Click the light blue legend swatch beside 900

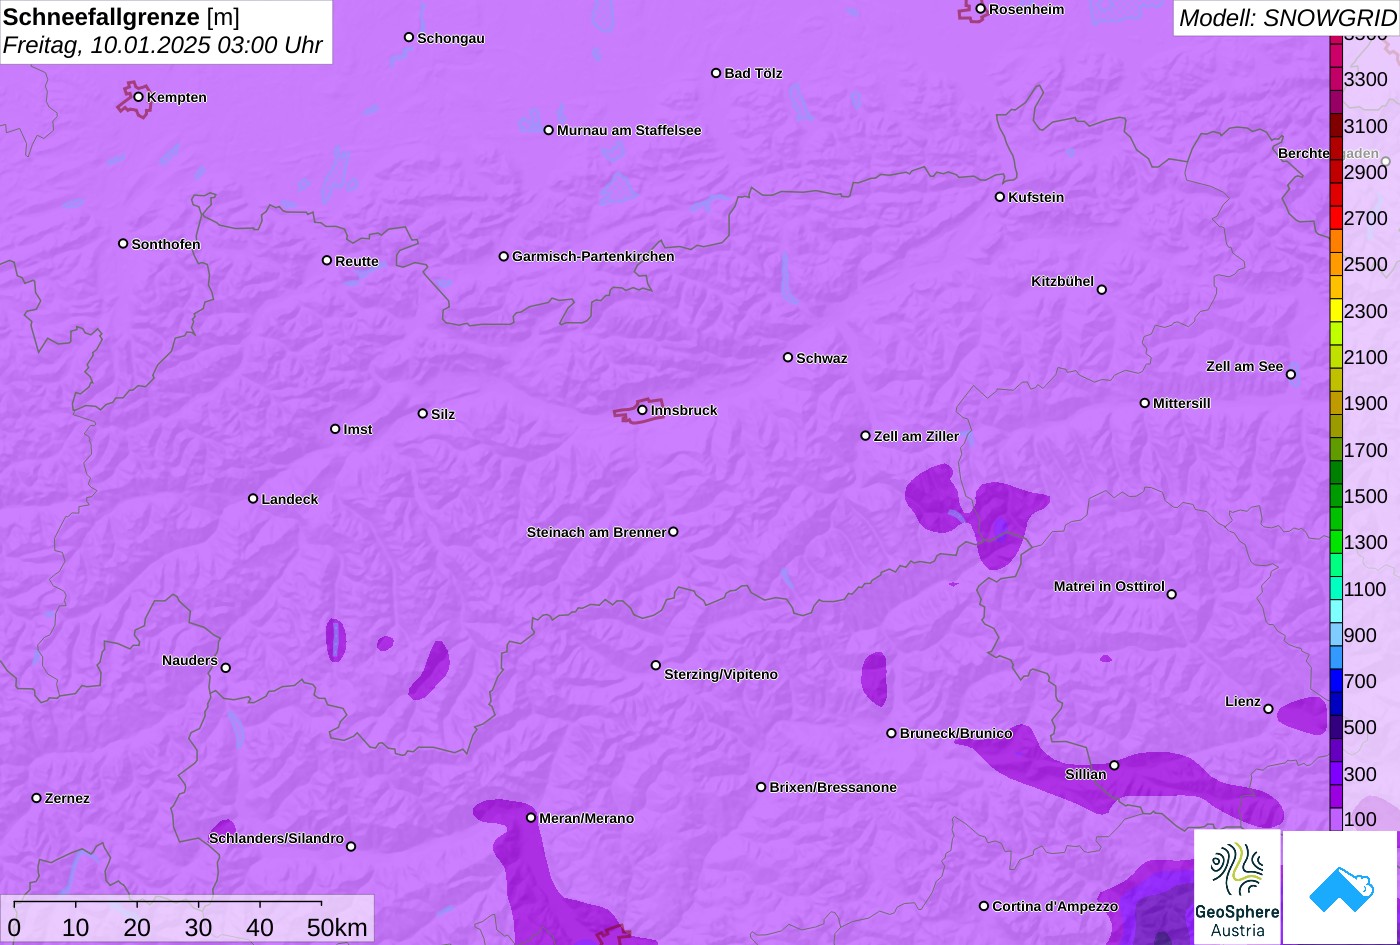pos(1336,635)
